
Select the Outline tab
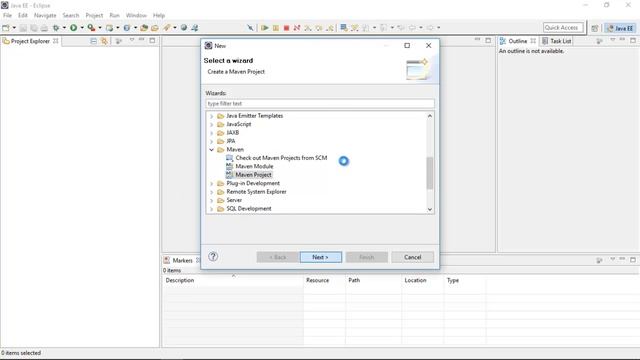[518, 41]
